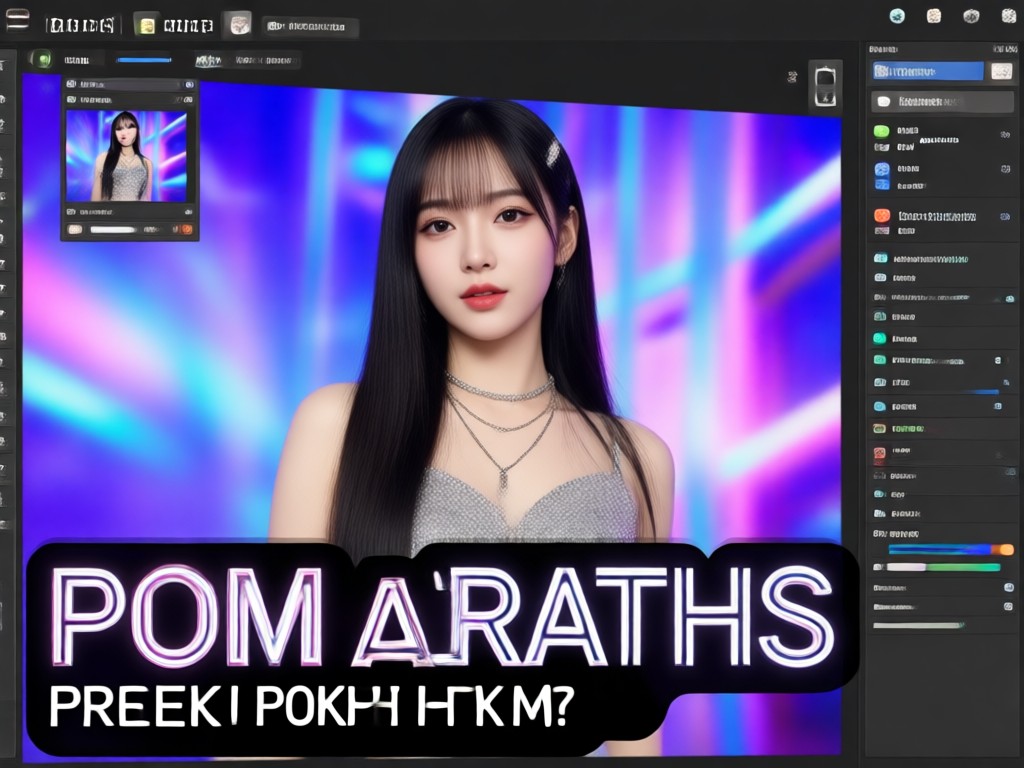Toggle the green round button under the top bar
The width and height of the screenshot is (1024, 768).
pos(44,60)
